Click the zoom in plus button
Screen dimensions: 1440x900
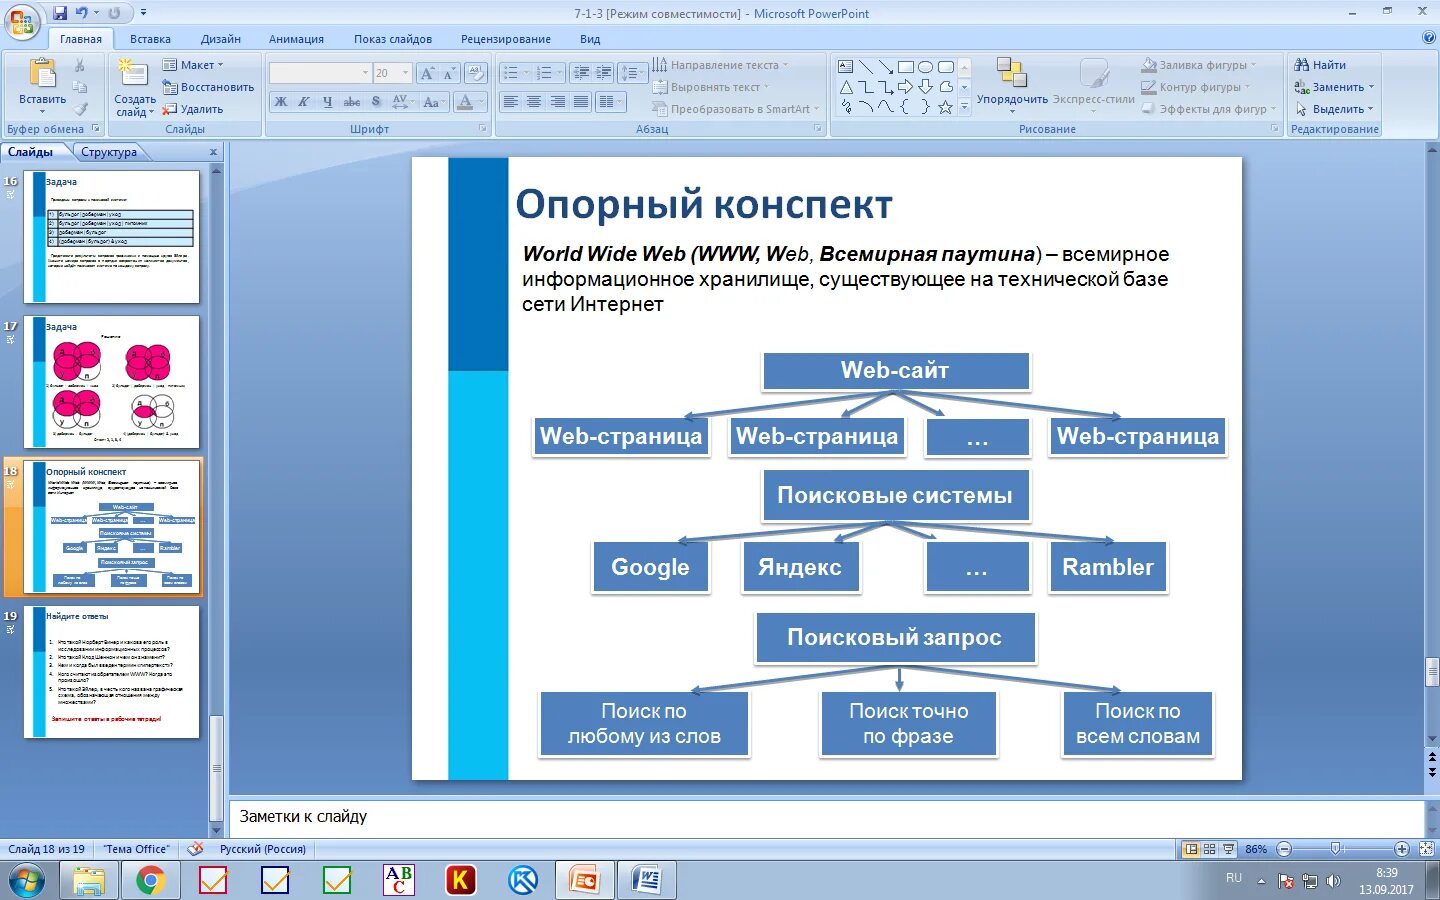1402,849
